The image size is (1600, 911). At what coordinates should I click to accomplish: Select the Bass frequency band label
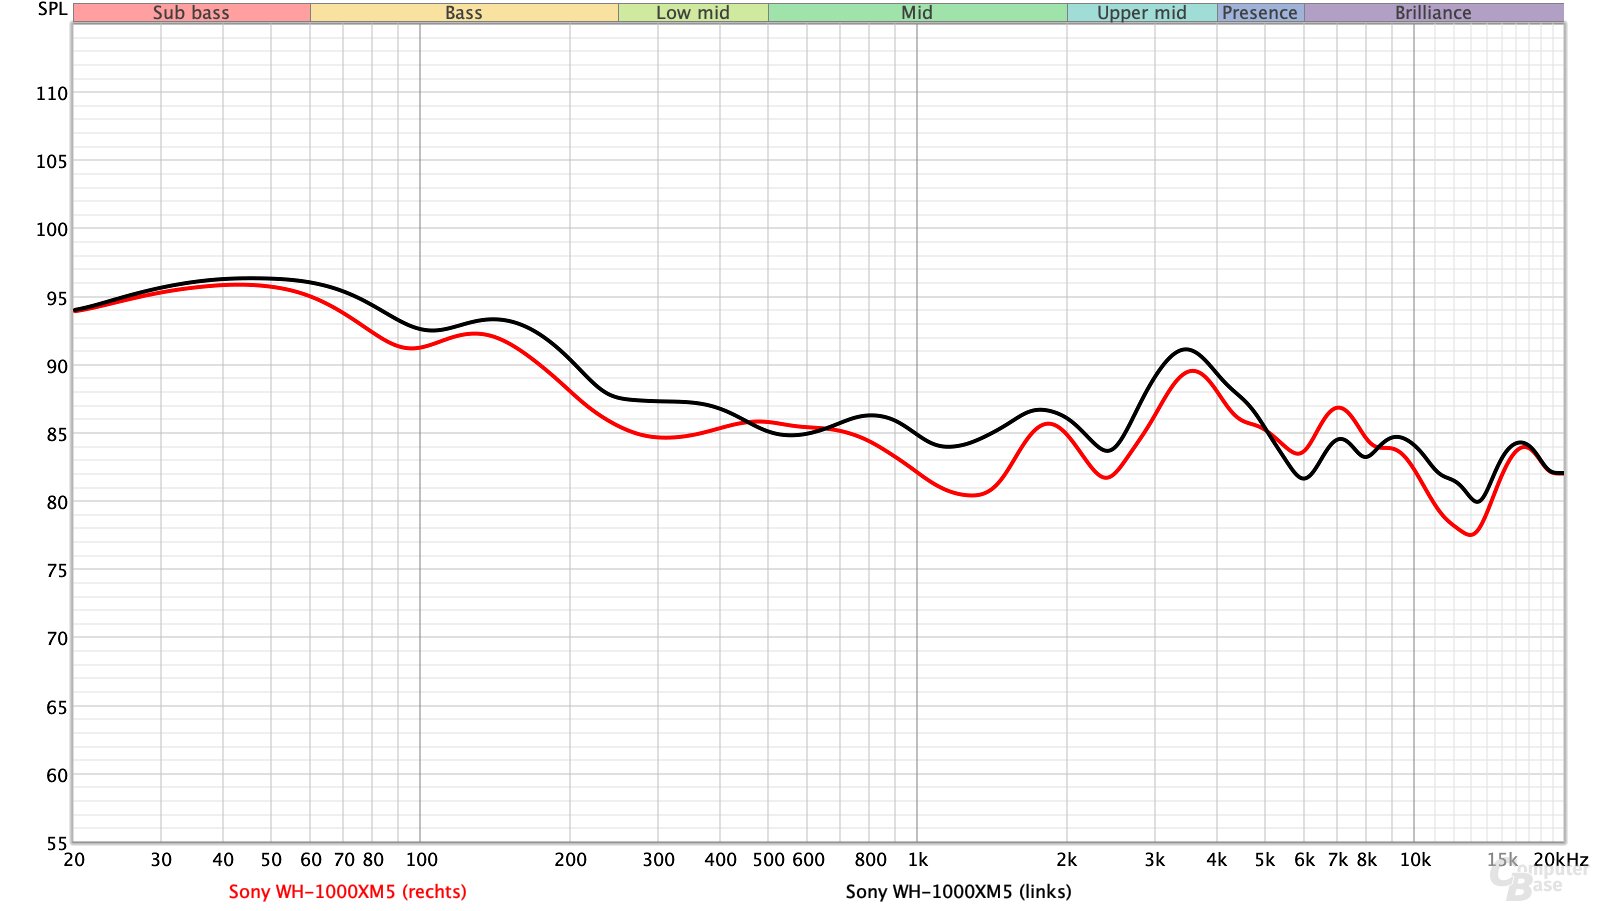464,13
